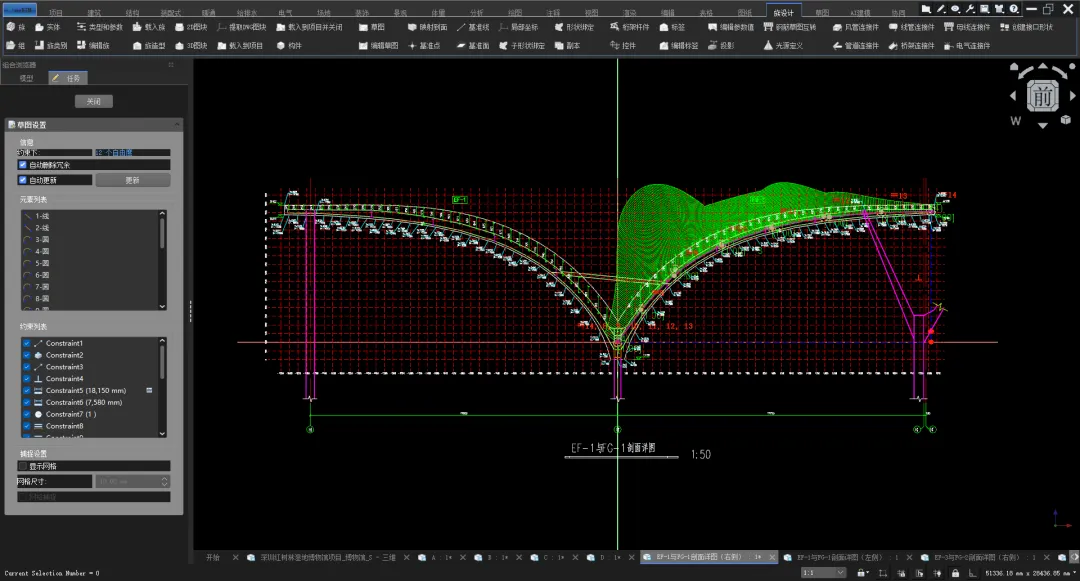Switch to the 结构 ribbon tab
Screen dimensions: 1080x581
(x=132, y=12)
